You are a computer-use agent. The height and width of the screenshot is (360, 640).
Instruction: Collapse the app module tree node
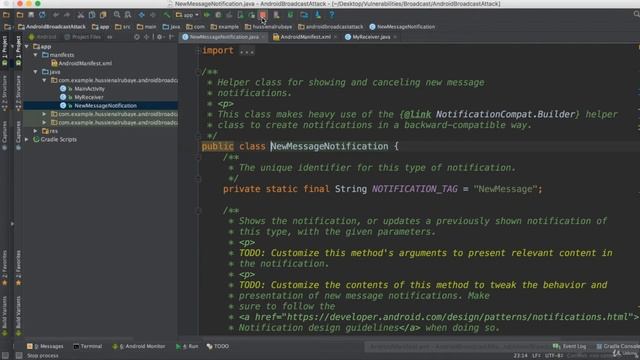(27, 47)
